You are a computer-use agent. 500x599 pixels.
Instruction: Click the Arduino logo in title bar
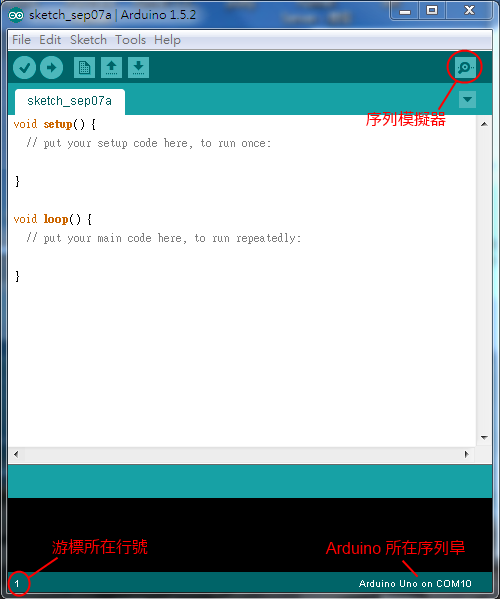[16, 15]
